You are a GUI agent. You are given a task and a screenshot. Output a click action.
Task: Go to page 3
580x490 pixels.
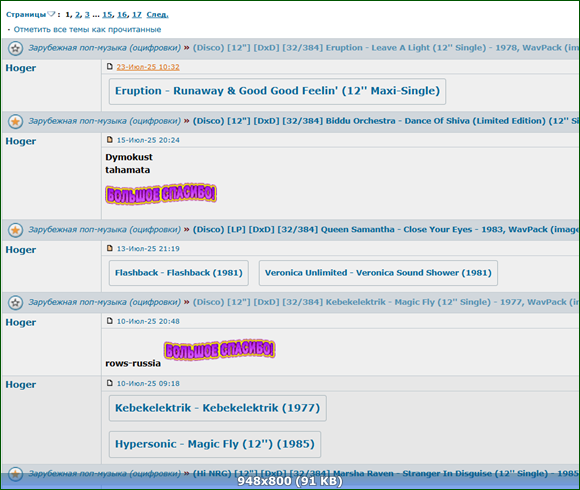pyautogui.click(x=87, y=14)
